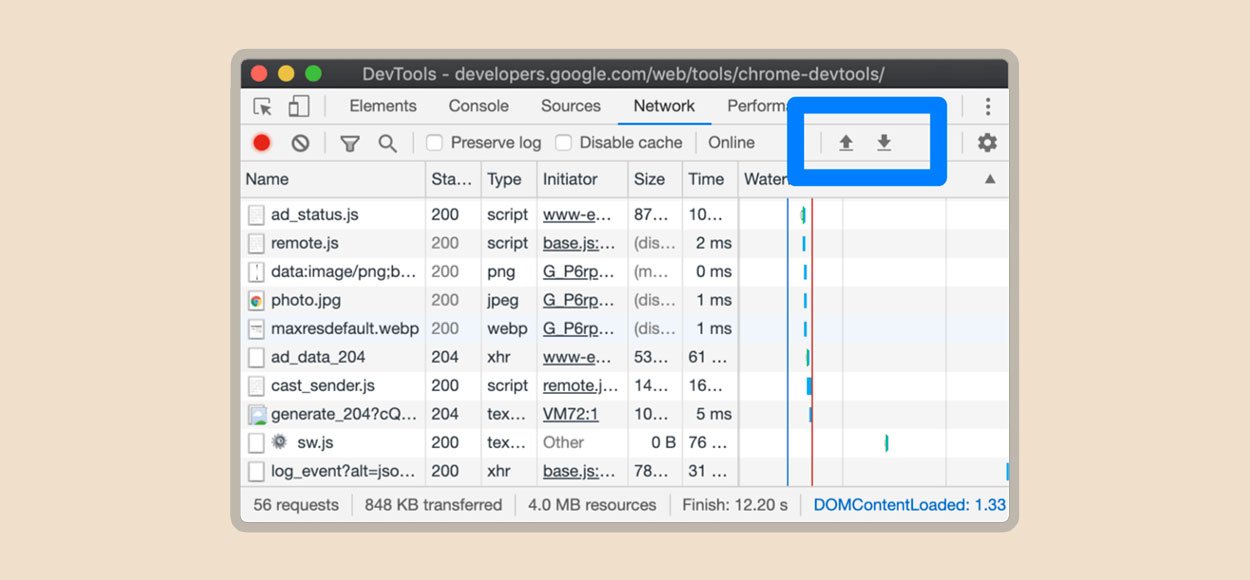Click the Export HAR download arrow
Screen dimensions: 1250x580
pyautogui.click(x=884, y=143)
